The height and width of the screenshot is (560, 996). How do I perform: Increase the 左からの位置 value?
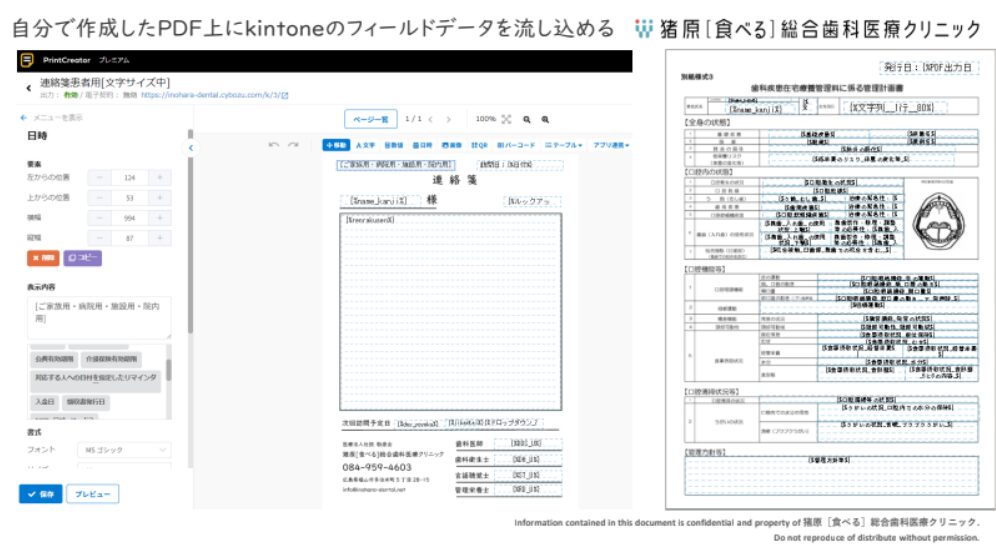pos(159,178)
